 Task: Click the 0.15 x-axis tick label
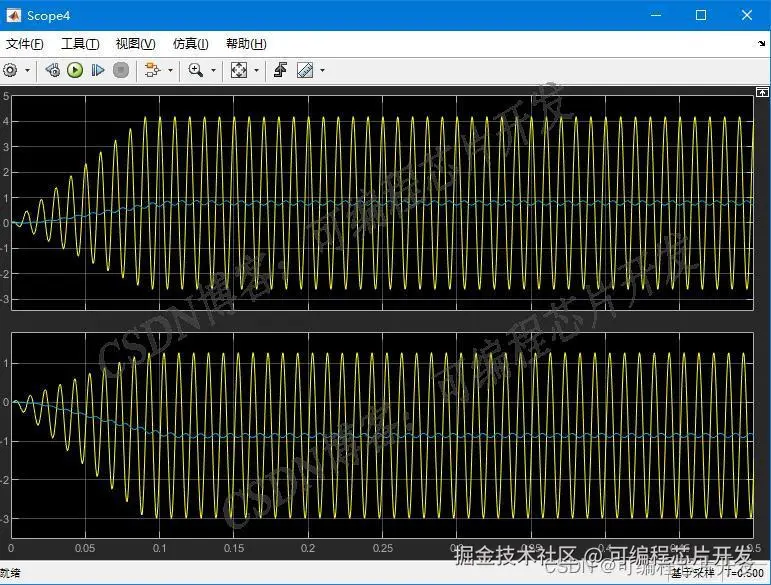(x=234, y=548)
